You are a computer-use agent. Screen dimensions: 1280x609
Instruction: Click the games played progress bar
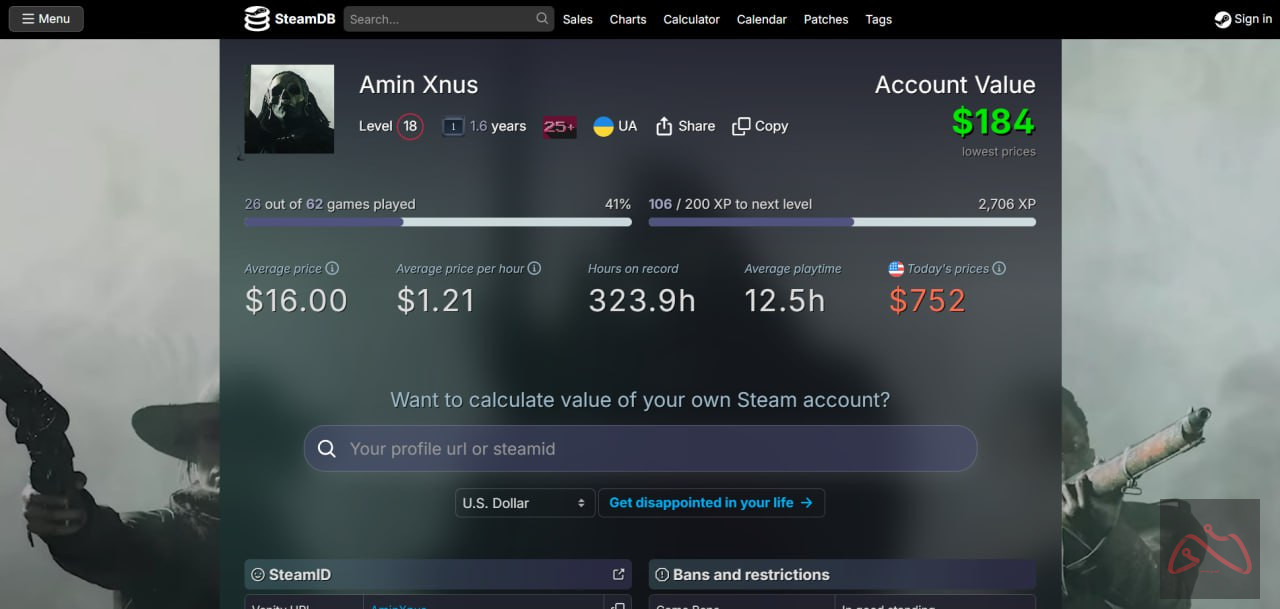(437, 222)
